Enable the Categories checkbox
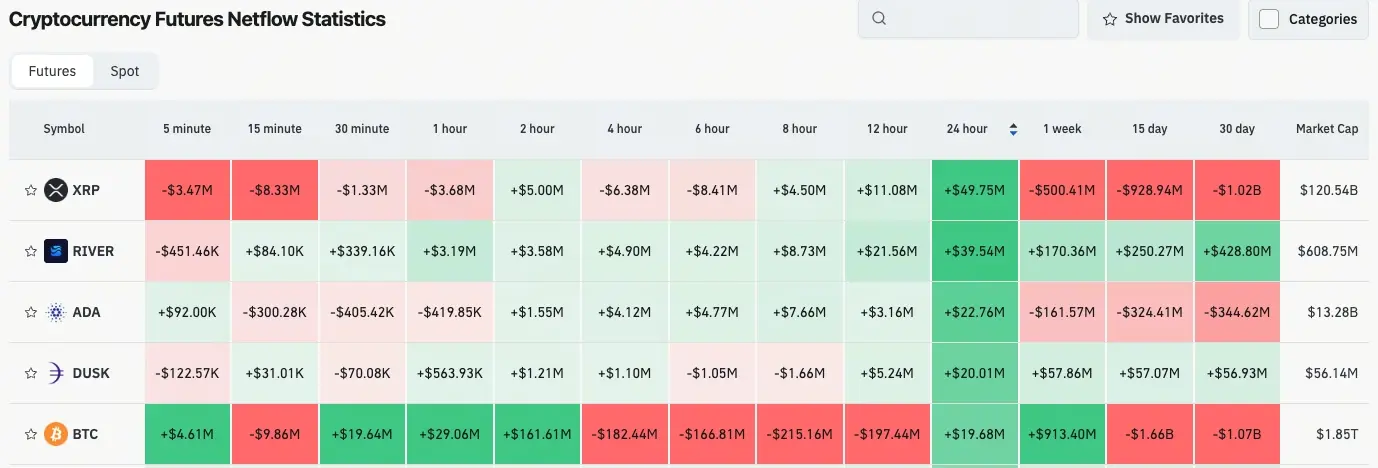1378x468 pixels. pyautogui.click(x=1269, y=19)
